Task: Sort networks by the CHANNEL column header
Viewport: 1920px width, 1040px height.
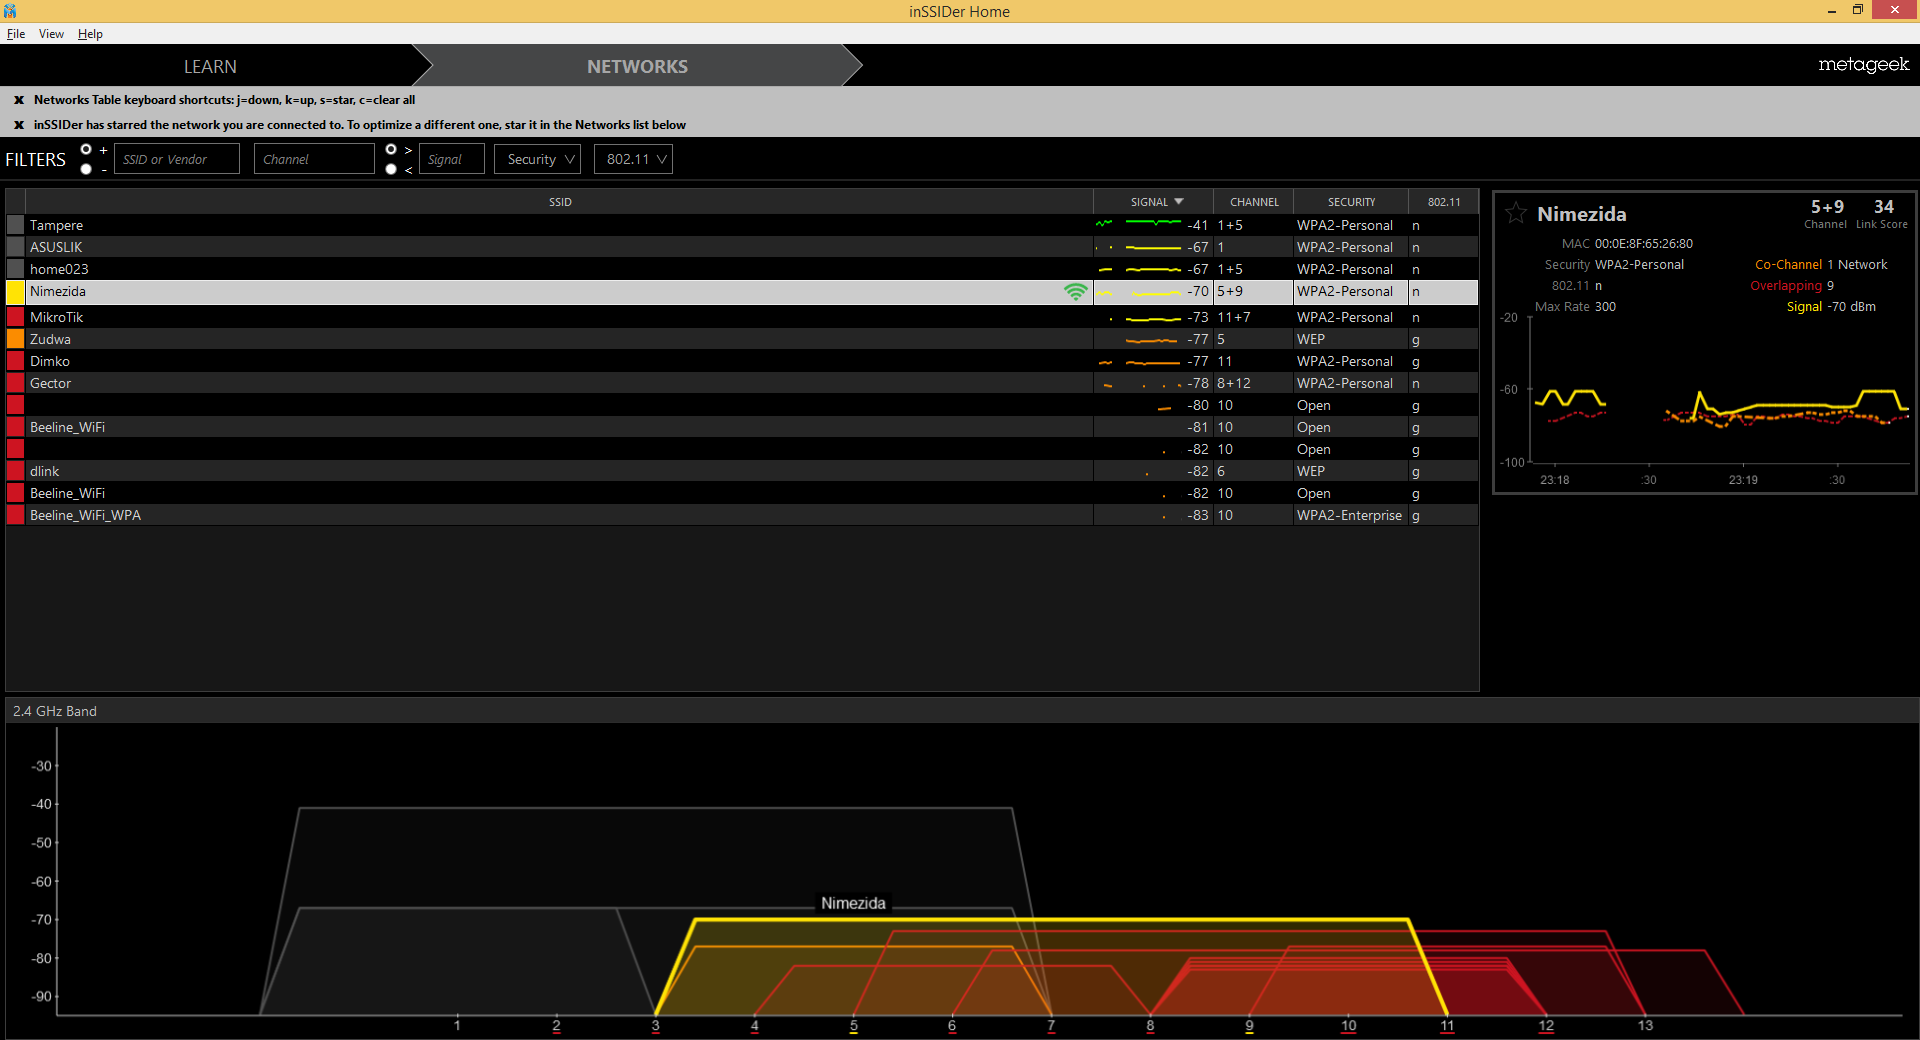Action: [1254, 202]
